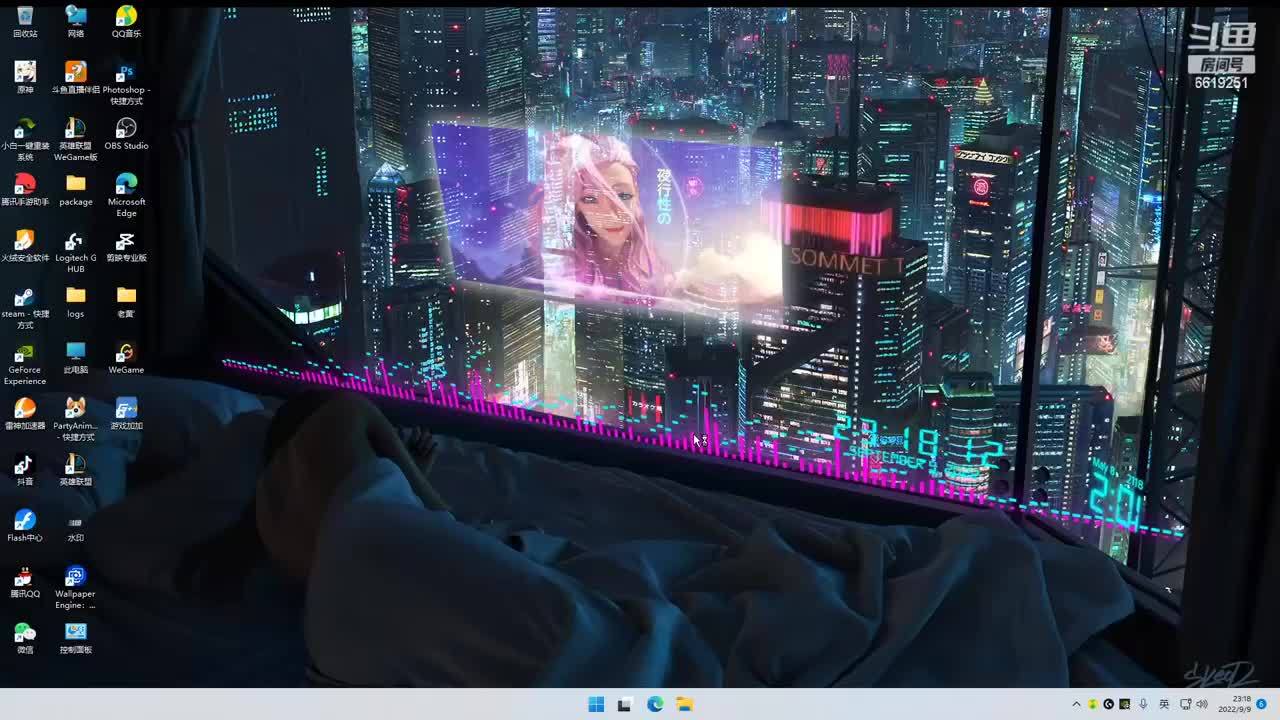The height and width of the screenshot is (720, 1280).
Task: Open the Windows Start menu
Action: (x=596, y=704)
